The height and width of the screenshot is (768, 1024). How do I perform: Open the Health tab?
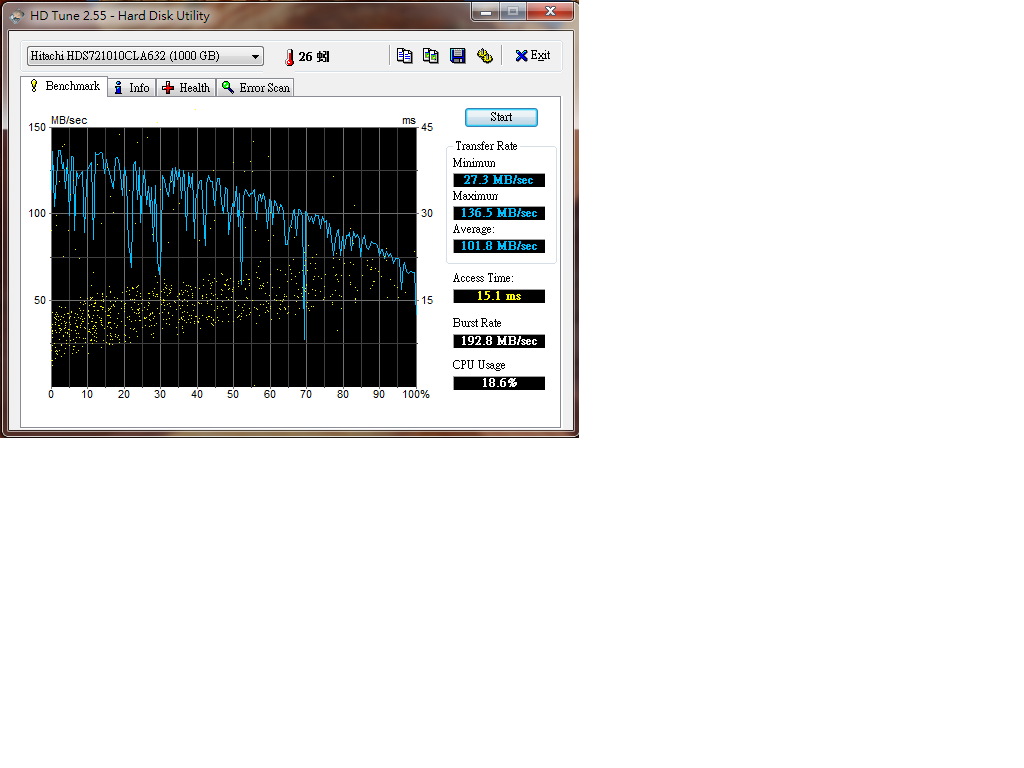coord(186,88)
